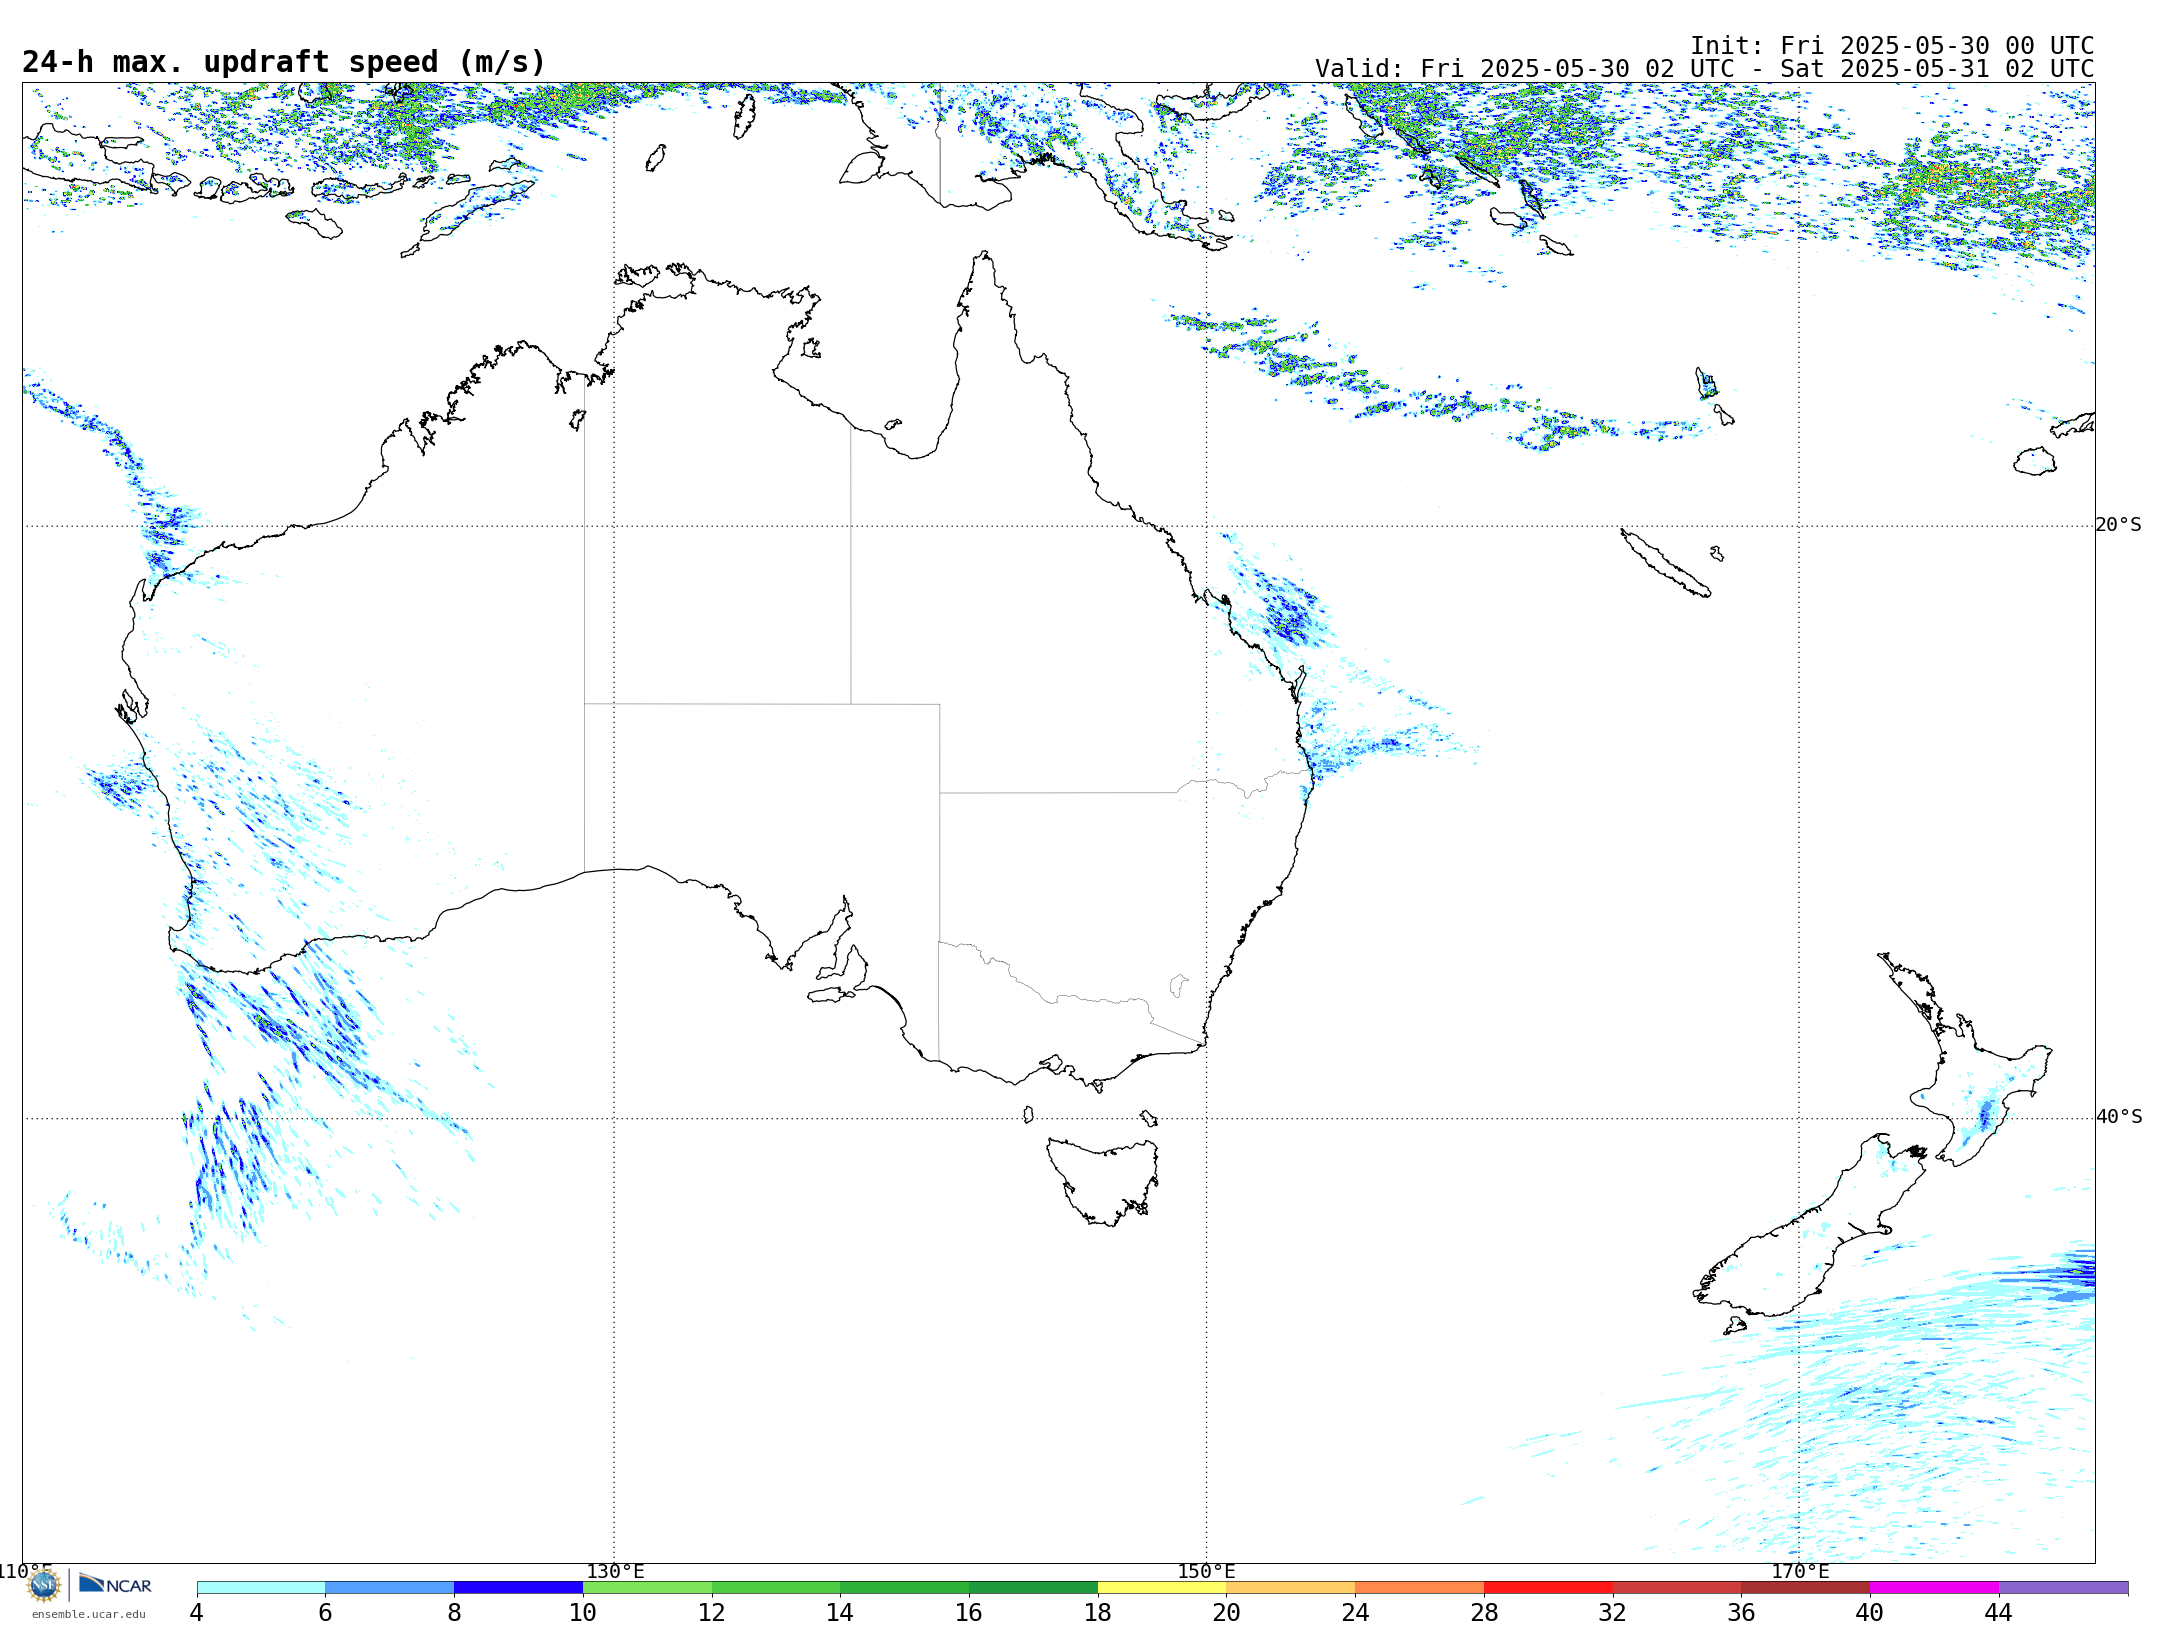Click colorbar tick label '28'

tap(1484, 1612)
